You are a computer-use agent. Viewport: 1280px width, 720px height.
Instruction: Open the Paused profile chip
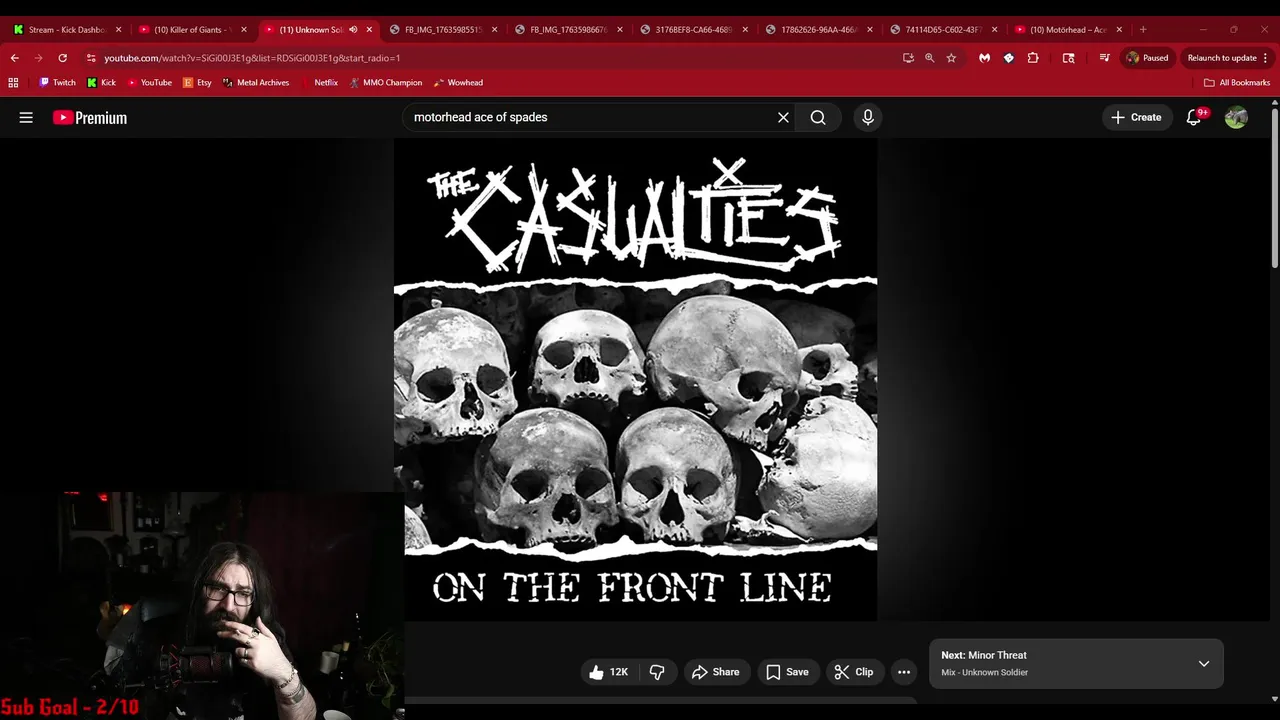(1147, 58)
